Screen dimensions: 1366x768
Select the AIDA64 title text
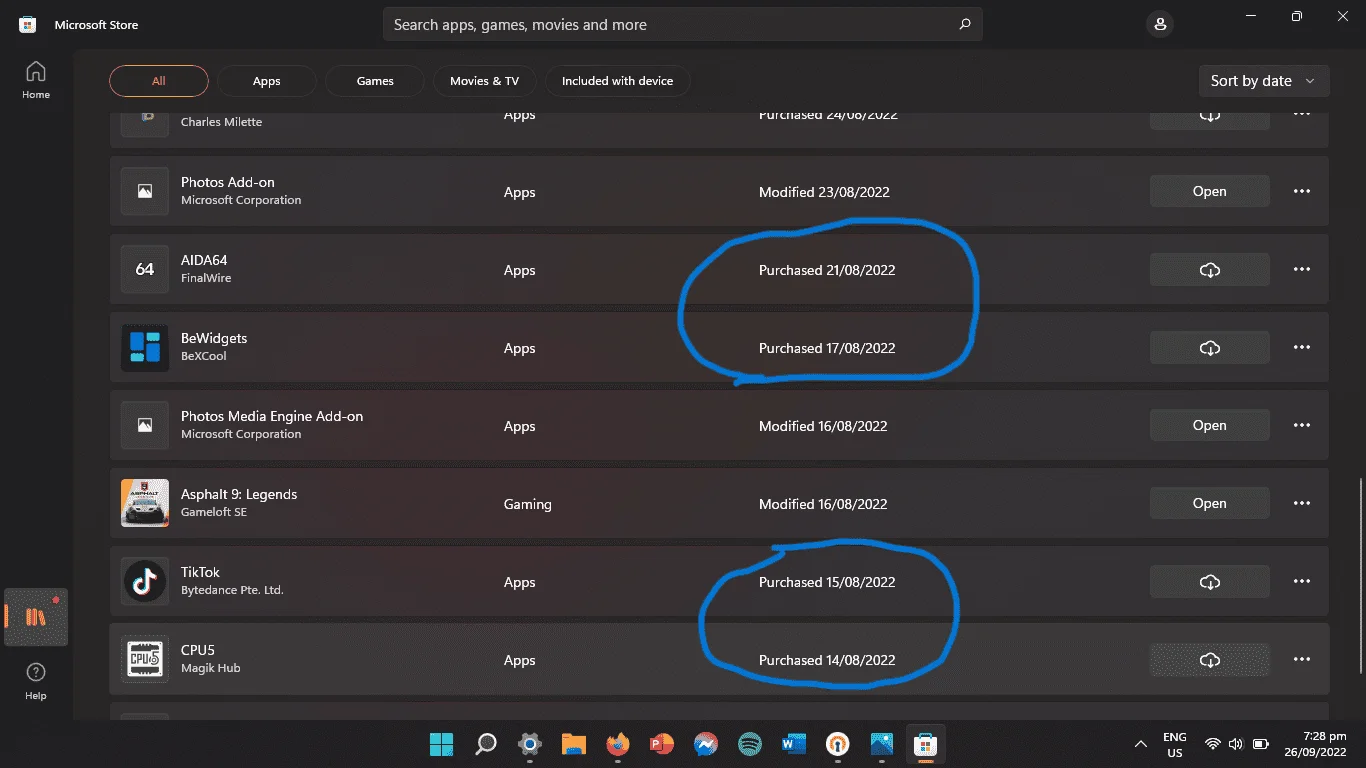click(204, 260)
